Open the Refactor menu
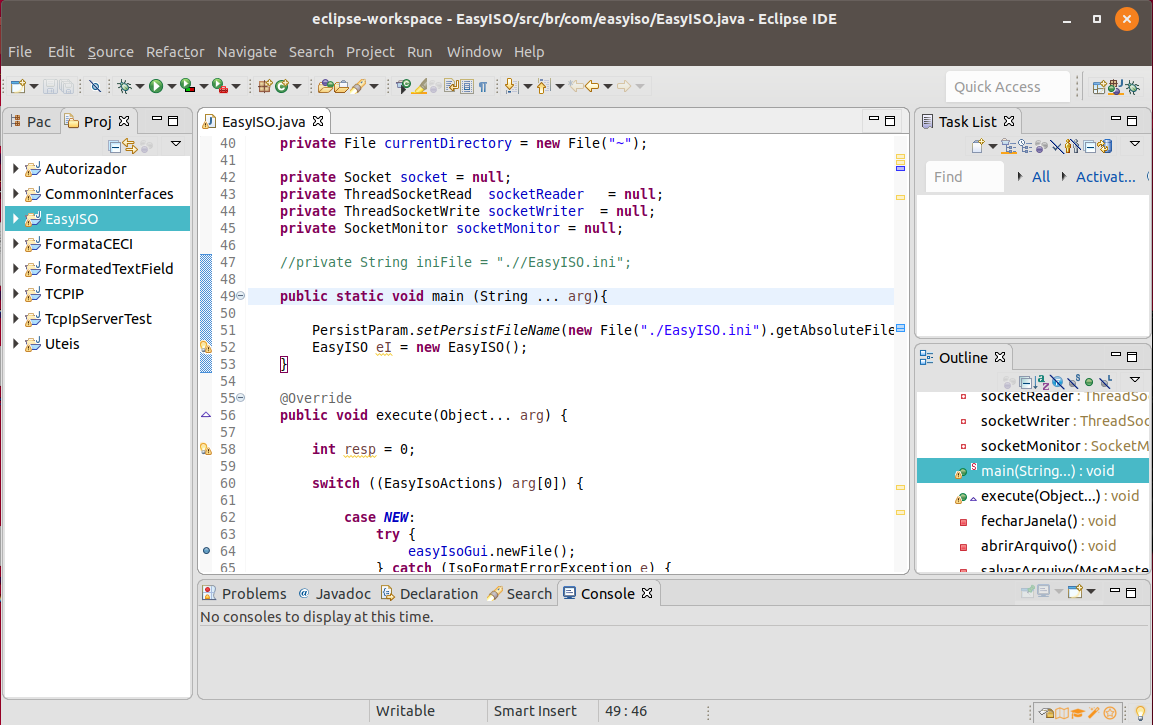This screenshot has height=725, width=1153. tap(175, 52)
